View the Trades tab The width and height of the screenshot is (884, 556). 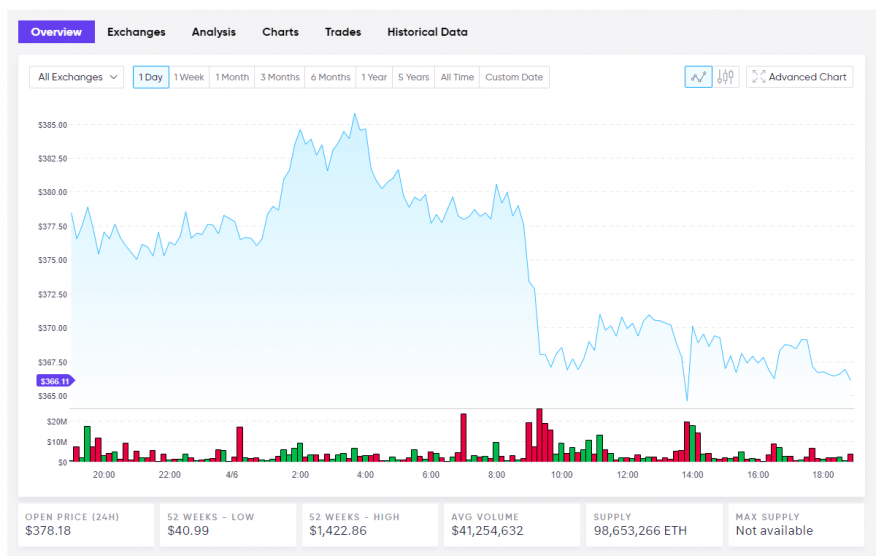(343, 32)
